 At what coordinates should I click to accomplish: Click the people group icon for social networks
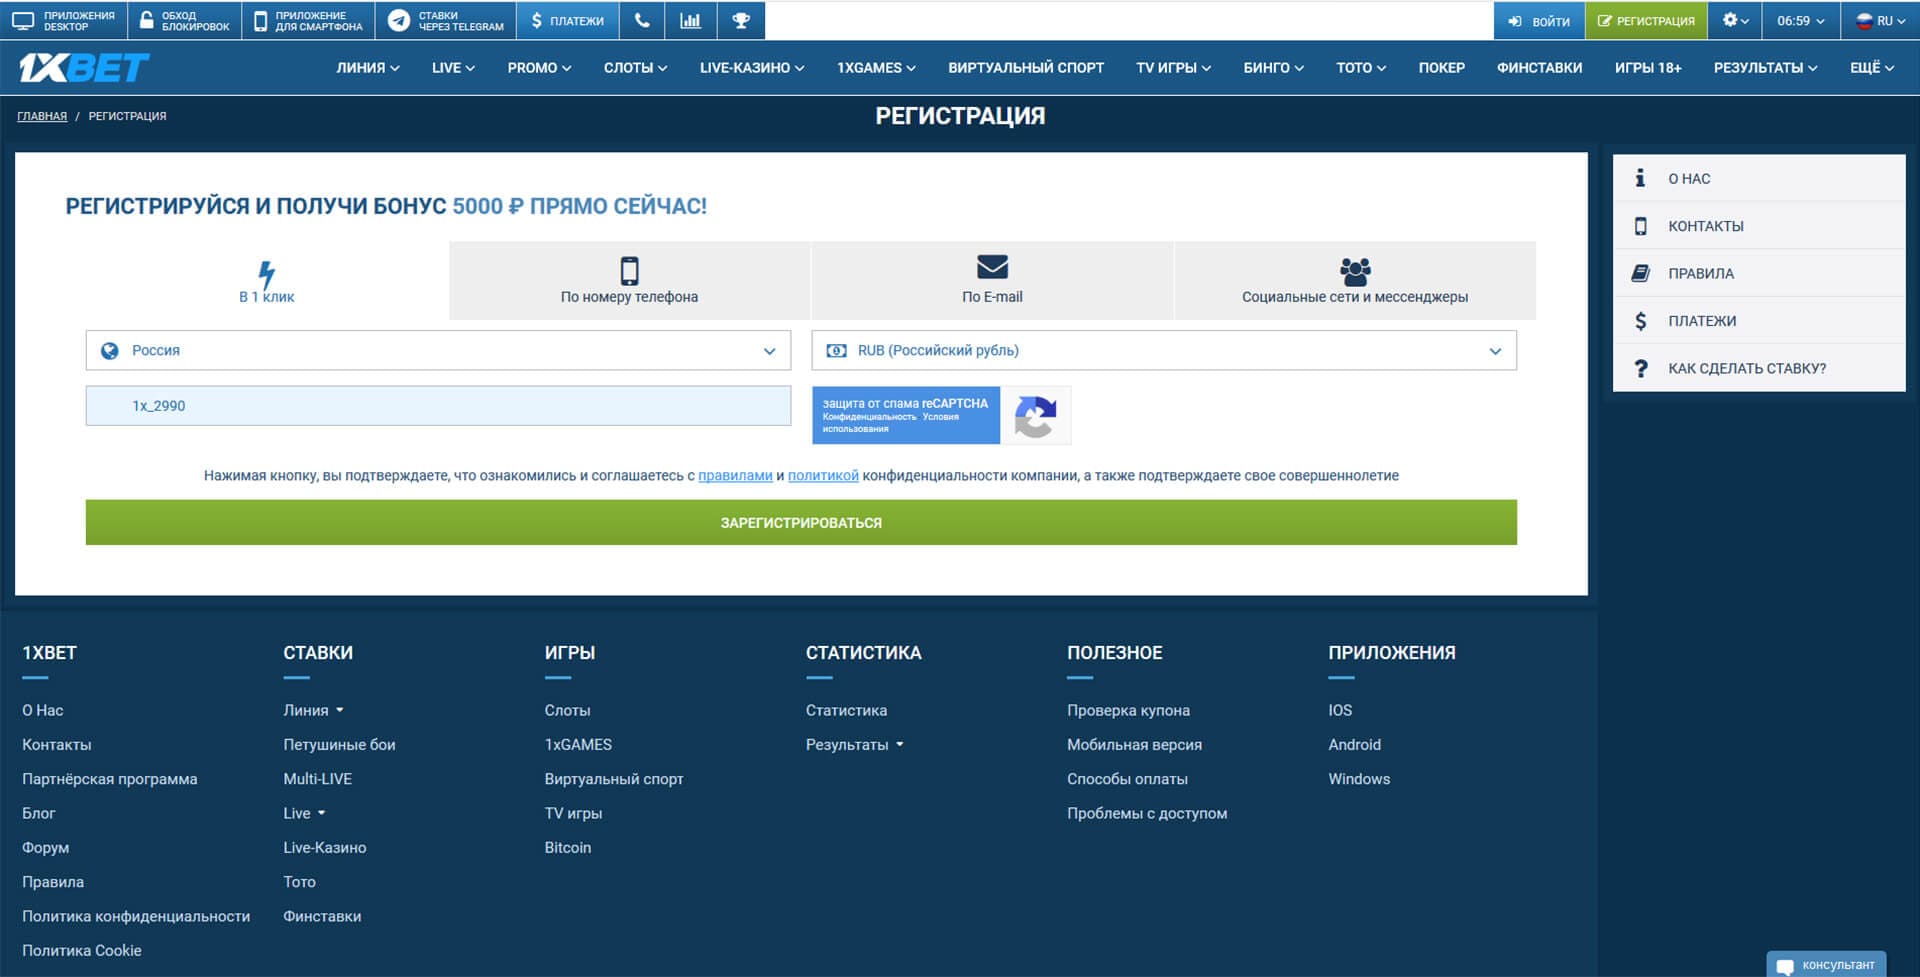(x=1355, y=271)
